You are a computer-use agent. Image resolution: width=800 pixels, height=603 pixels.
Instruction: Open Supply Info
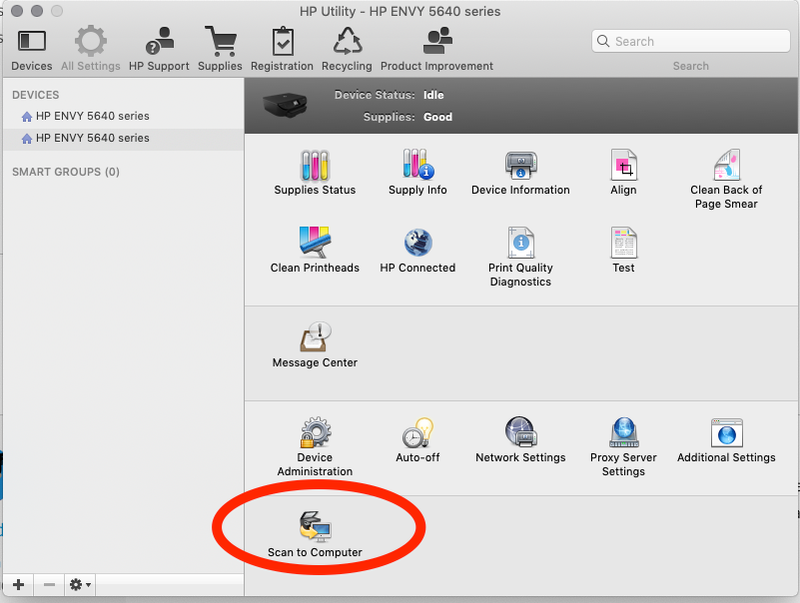418,173
